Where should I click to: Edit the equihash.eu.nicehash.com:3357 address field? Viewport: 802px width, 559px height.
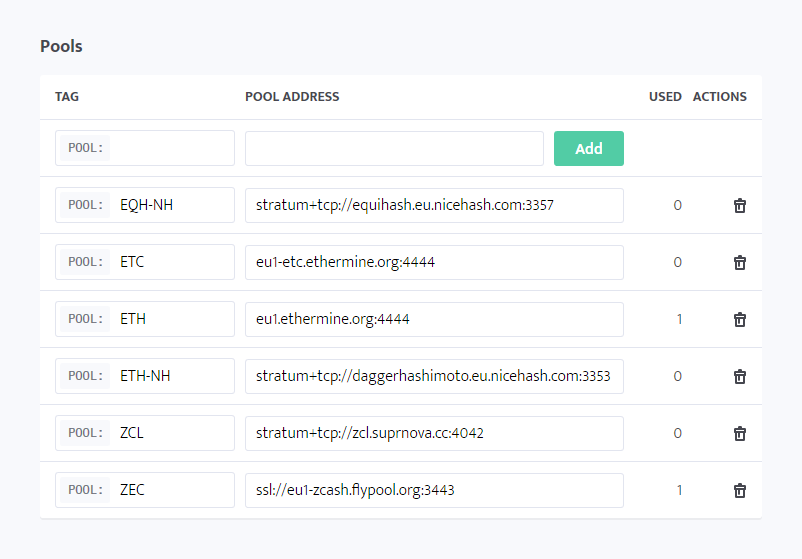coord(434,205)
